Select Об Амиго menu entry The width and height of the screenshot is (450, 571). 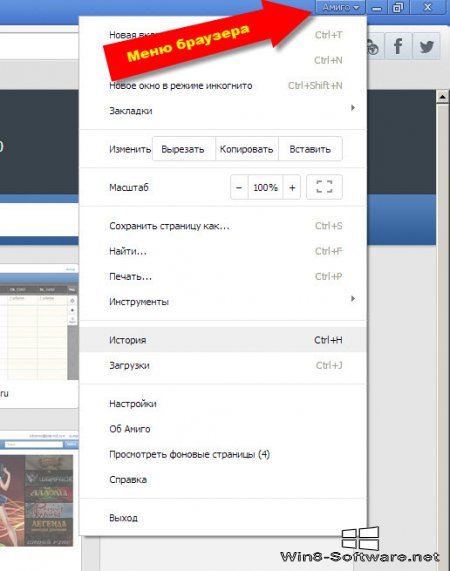tap(223, 429)
